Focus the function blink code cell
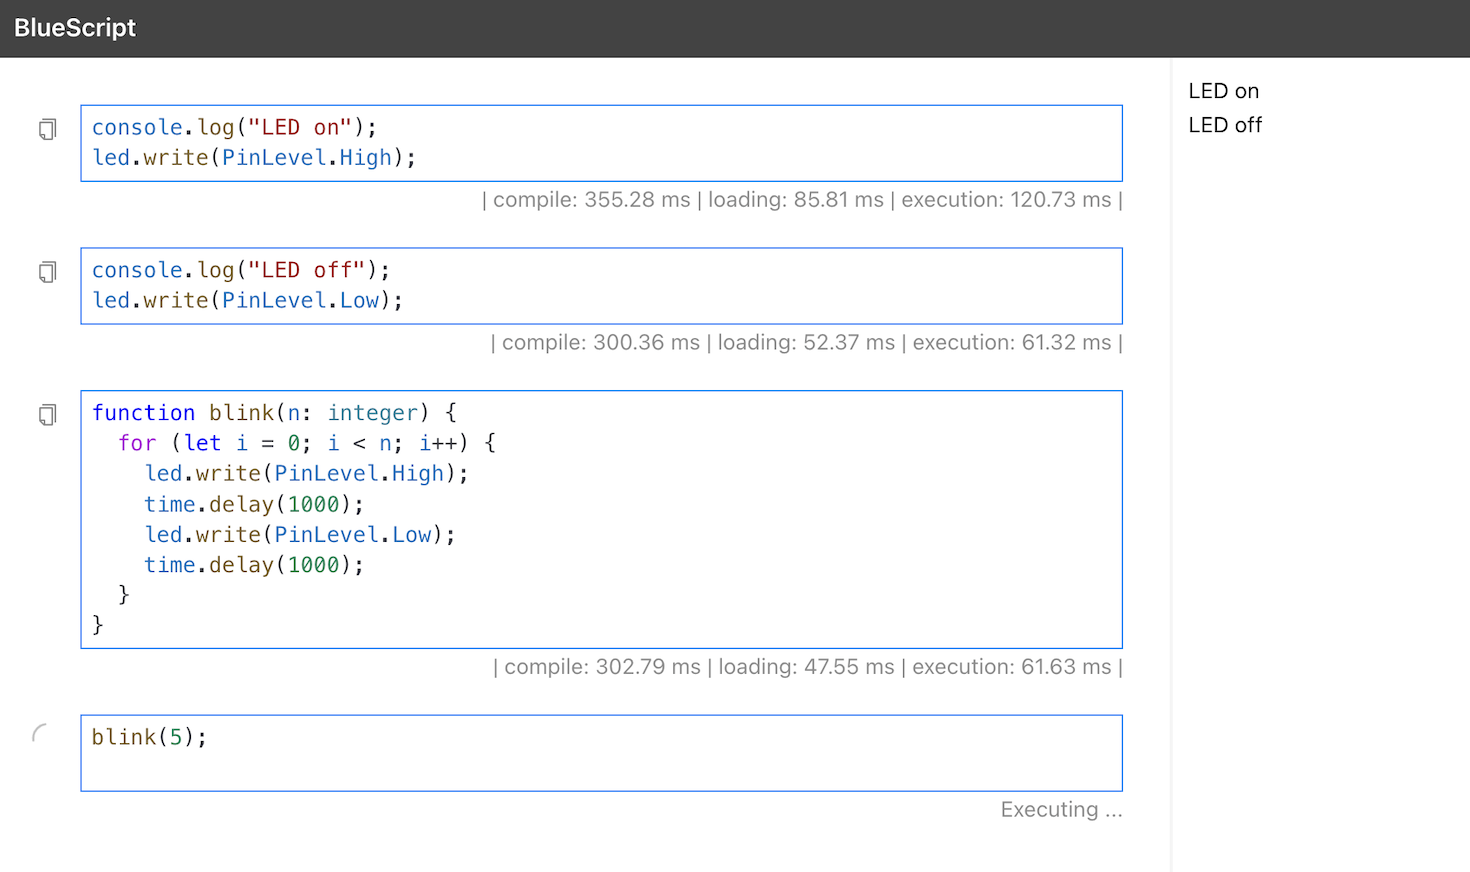This screenshot has width=1470, height=872. coord(601,519)
